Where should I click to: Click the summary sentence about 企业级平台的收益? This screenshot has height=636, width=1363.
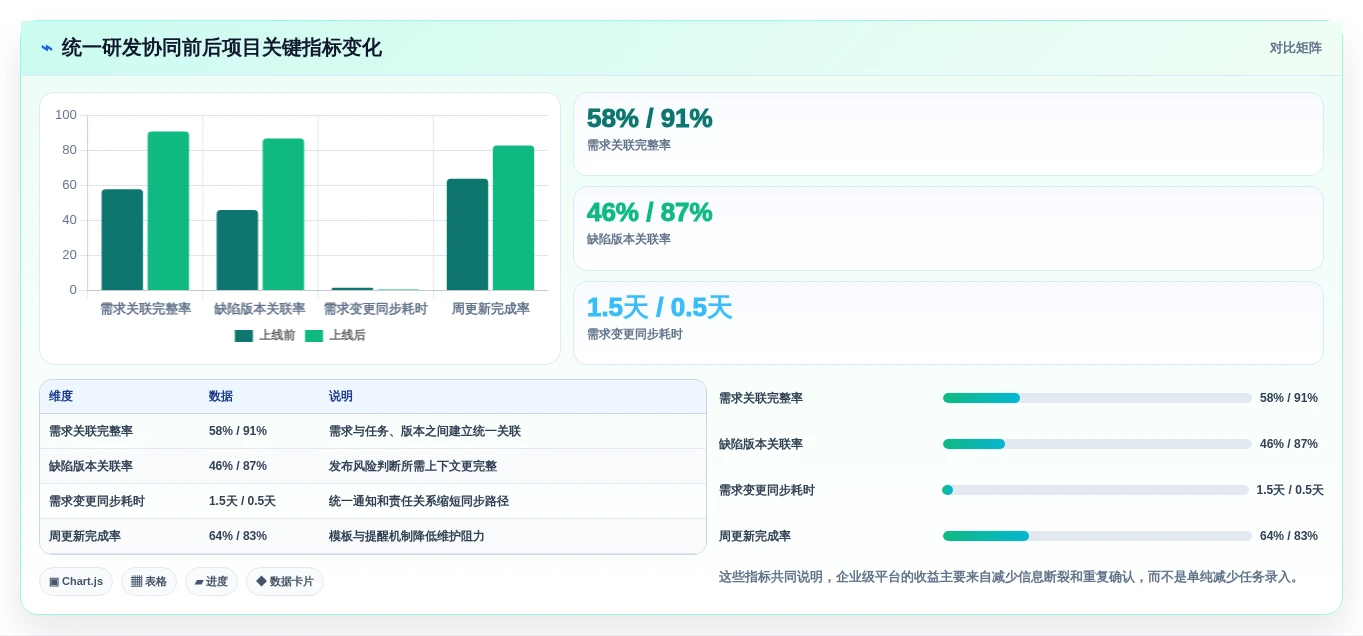[1011, 577]
